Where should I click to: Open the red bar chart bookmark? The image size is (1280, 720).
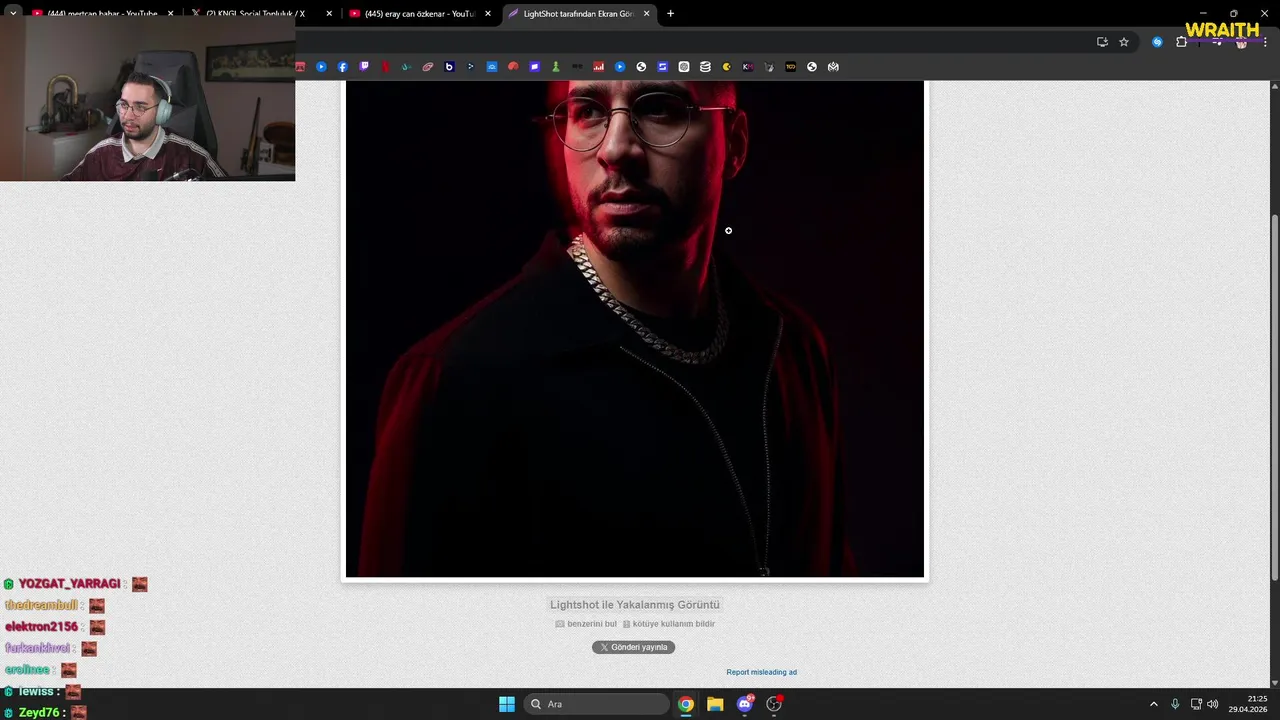pyautogui.click(x=598, y=67)
